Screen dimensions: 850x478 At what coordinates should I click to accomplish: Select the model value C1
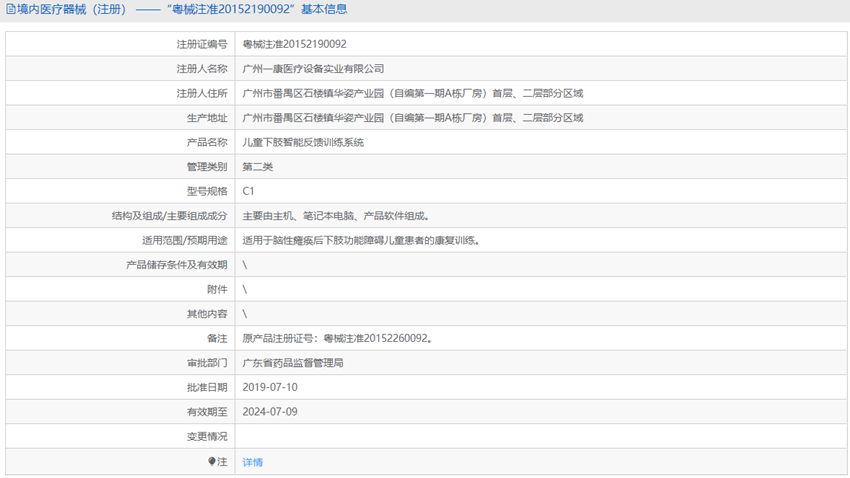(x=248, y=191)
